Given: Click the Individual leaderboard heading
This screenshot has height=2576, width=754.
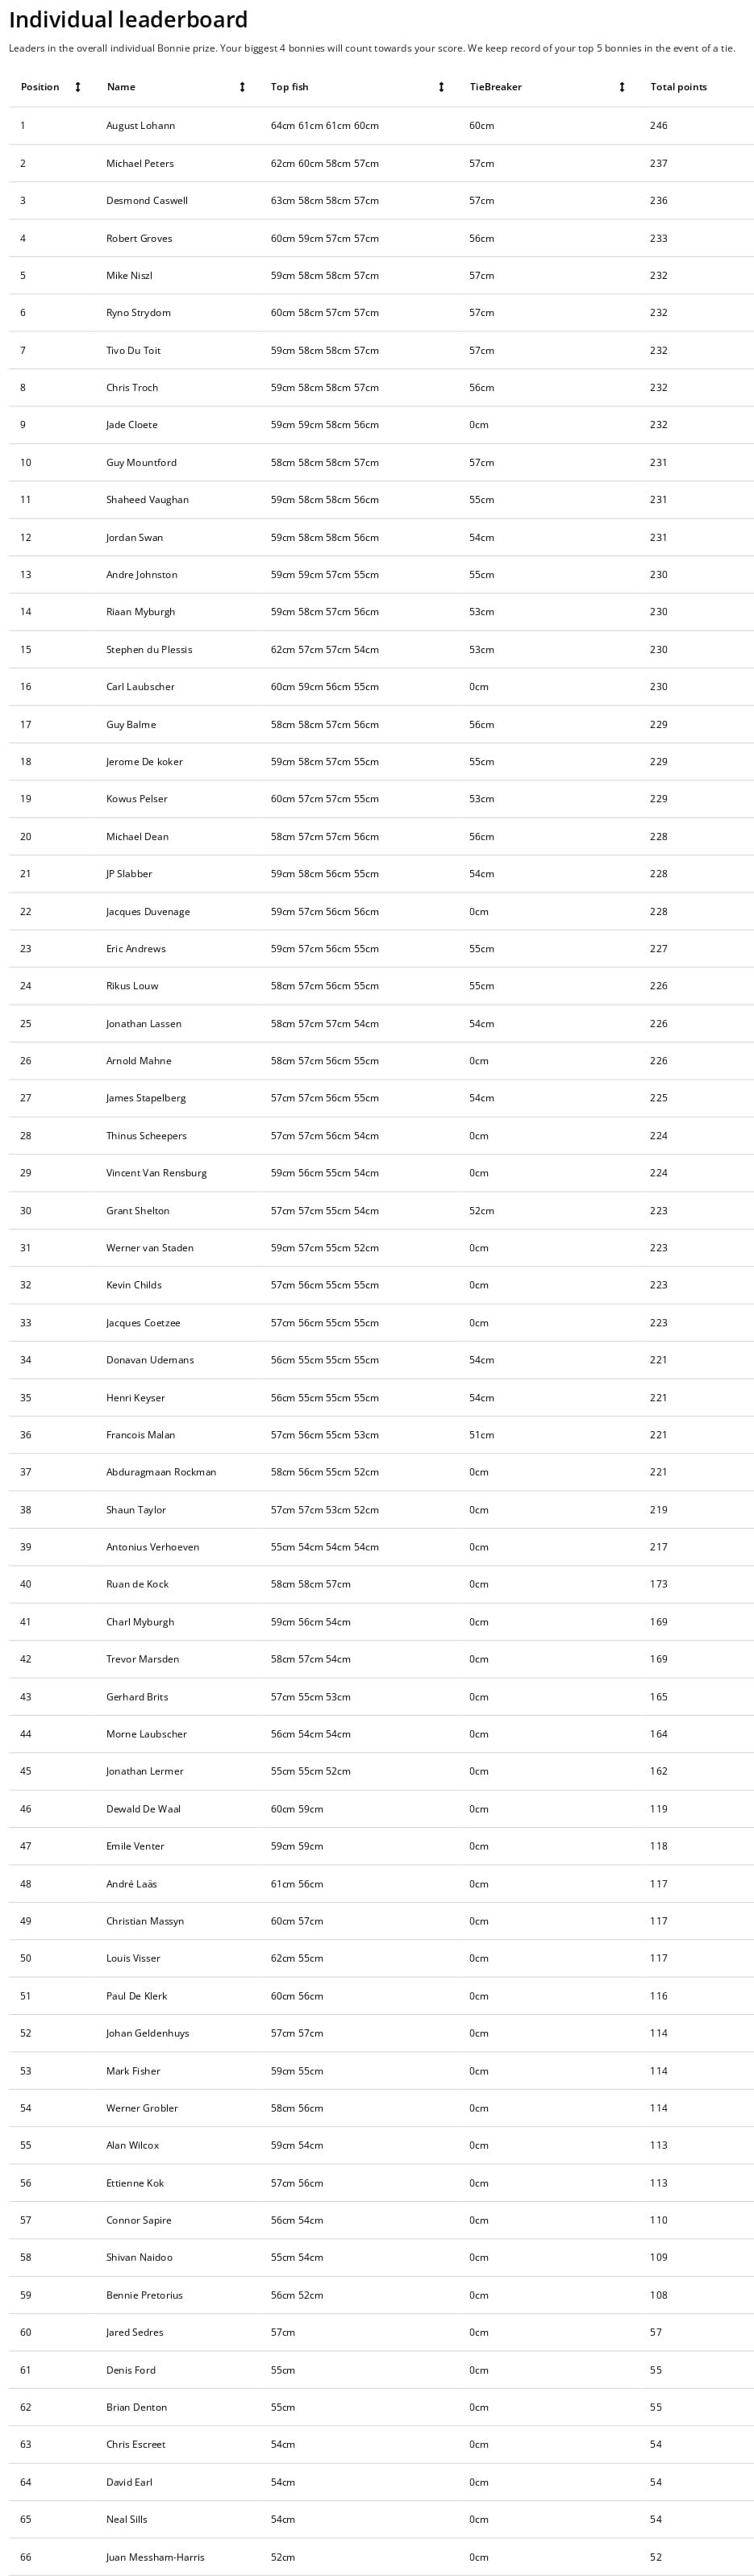Looking at the screenshot, I should [128, 19].
